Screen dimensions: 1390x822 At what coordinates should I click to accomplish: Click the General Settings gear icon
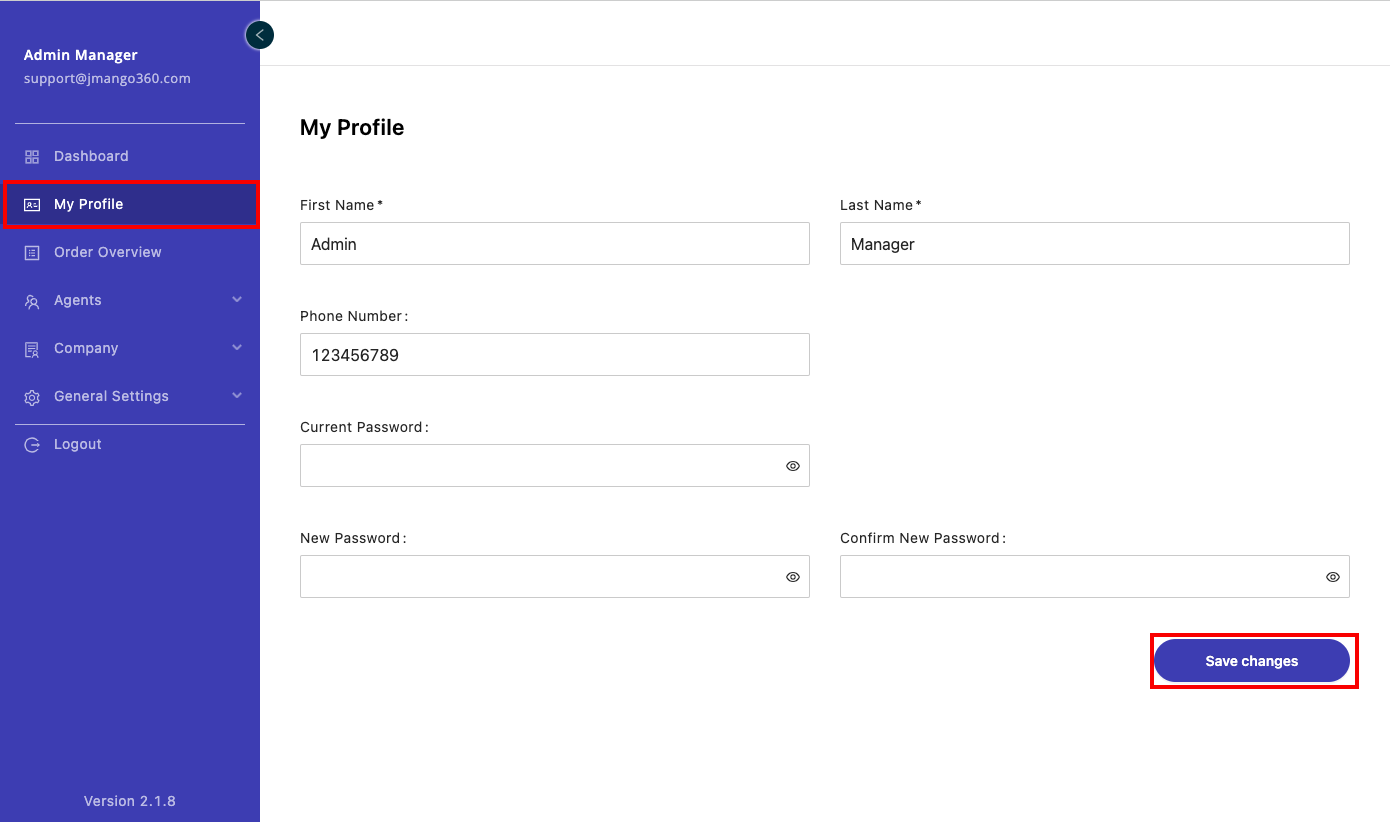pos(32,397)
